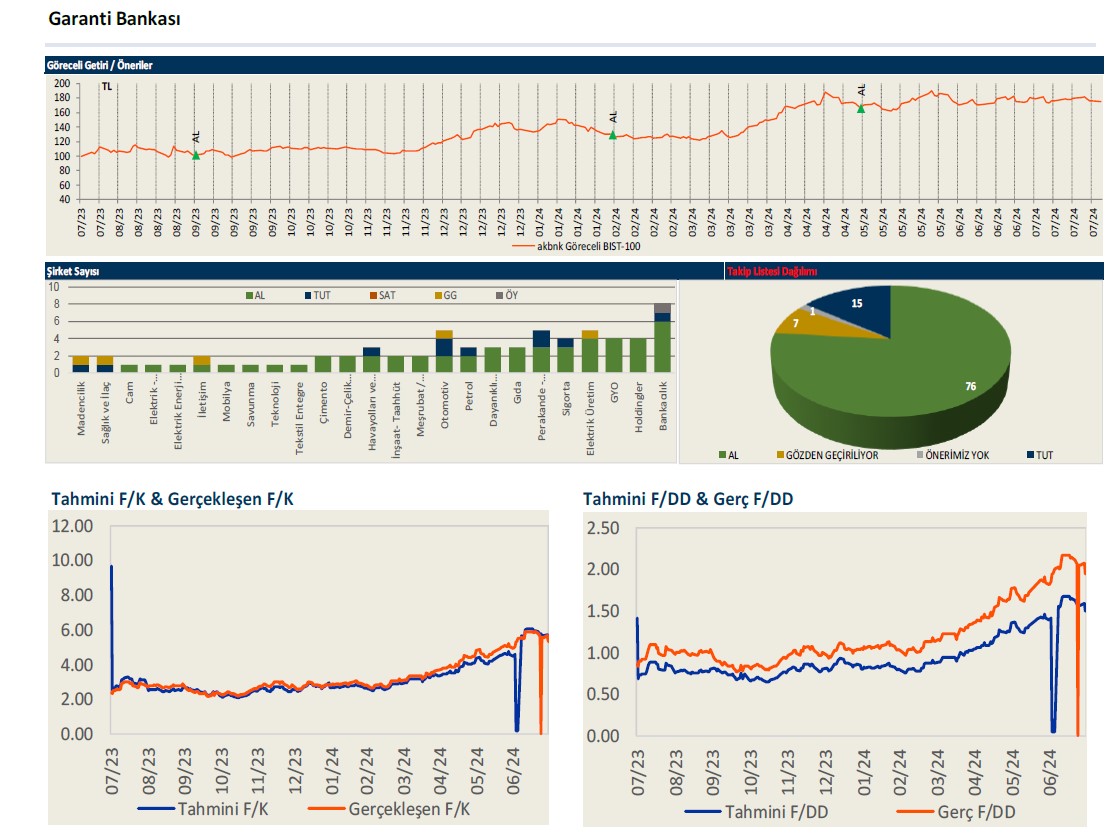Click the gold pie slice labeled 7
The height and width of the screenshot is (837, 1116).
(x=793, y=325)
